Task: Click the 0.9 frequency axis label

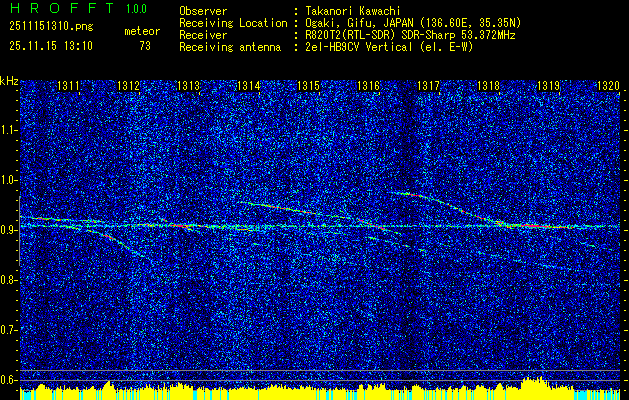Action: coord(9,230)
